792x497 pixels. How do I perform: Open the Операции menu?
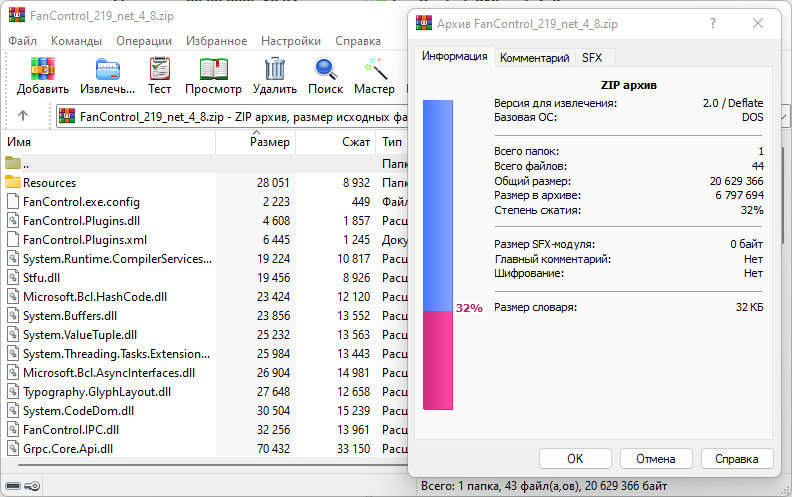pyautogui.click(x=144, y=41)
